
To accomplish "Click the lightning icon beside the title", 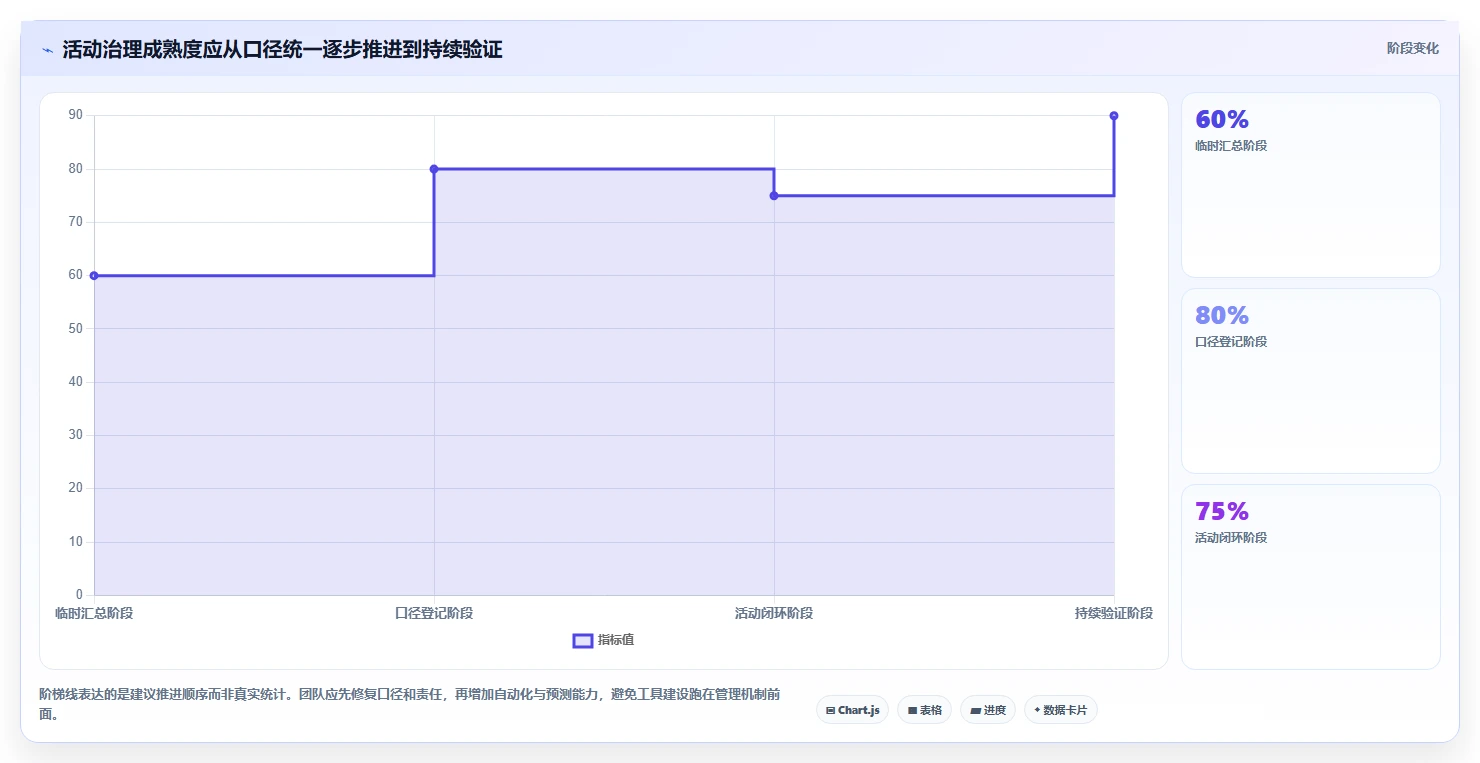I will [47, 50].
